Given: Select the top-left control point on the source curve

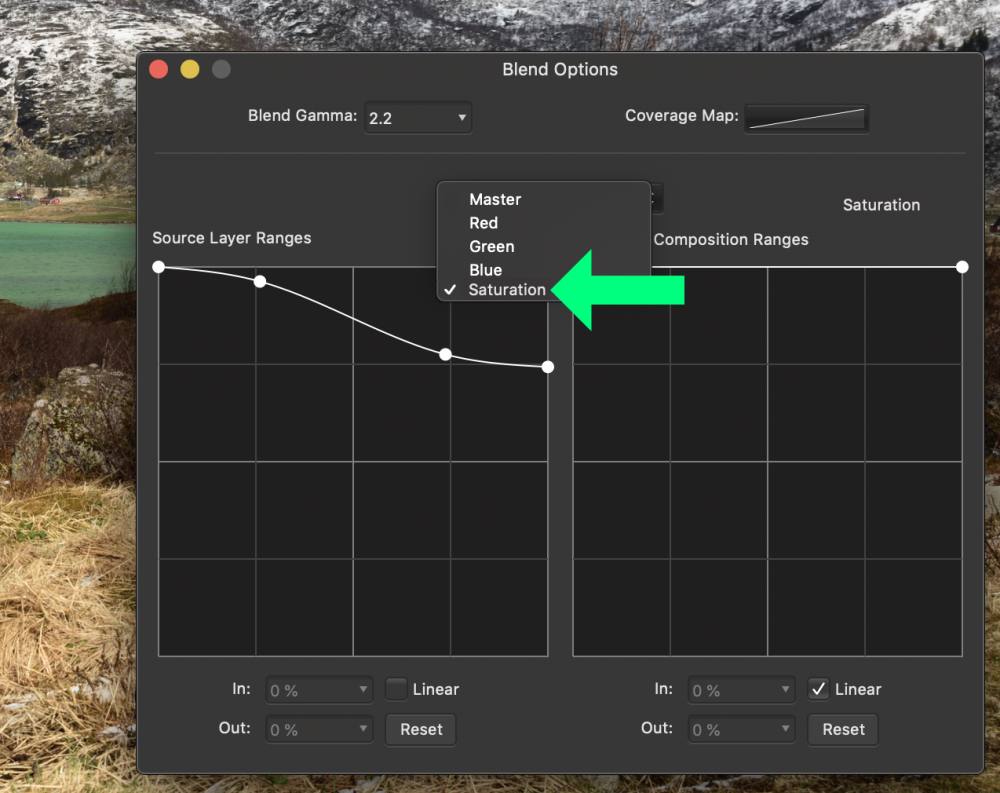Looking at the screenshot, I should 160,267.
